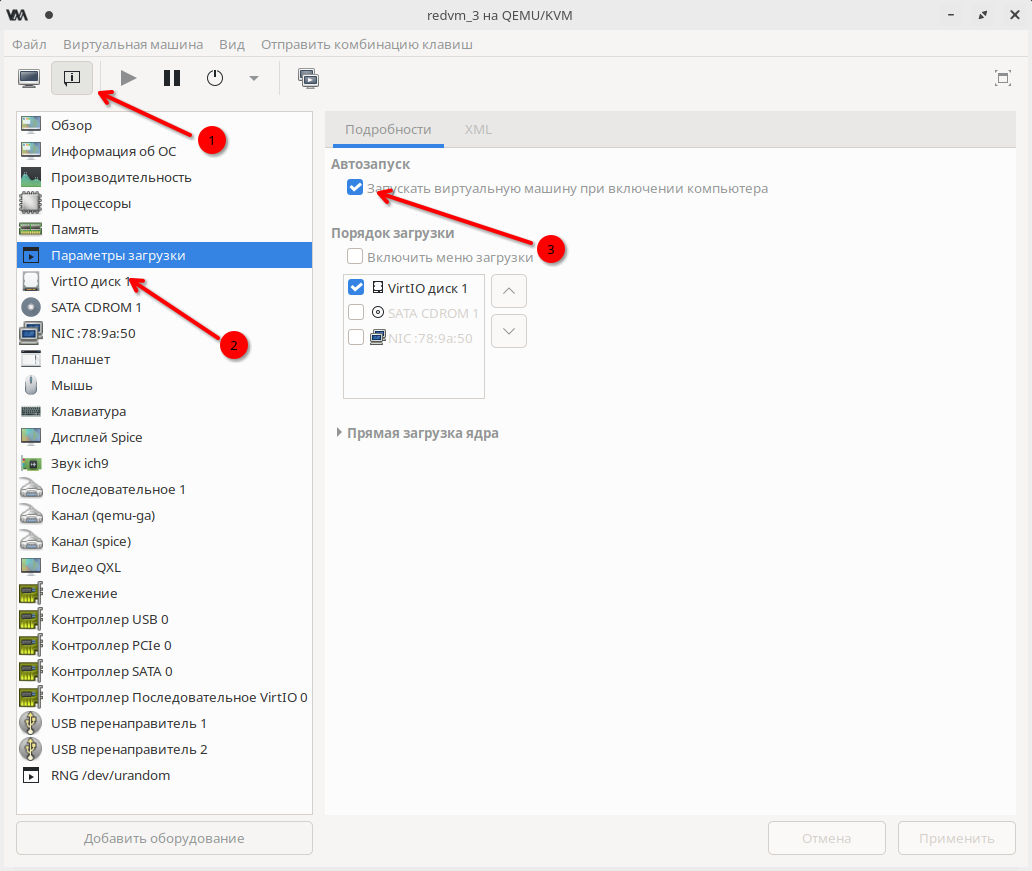
Task: Open the shutdown options dropdown arrow
Action: click(253, 78)
